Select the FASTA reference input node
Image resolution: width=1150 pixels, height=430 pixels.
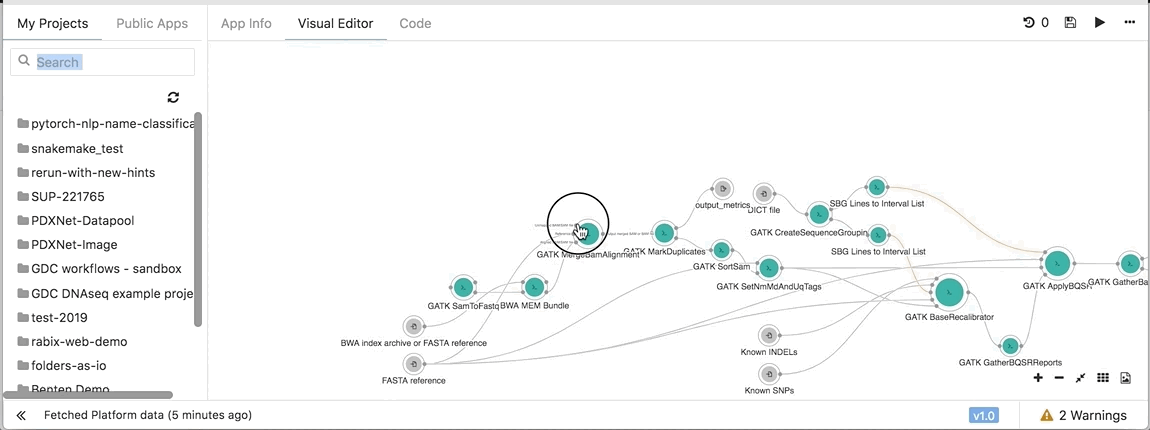(414, 363)
